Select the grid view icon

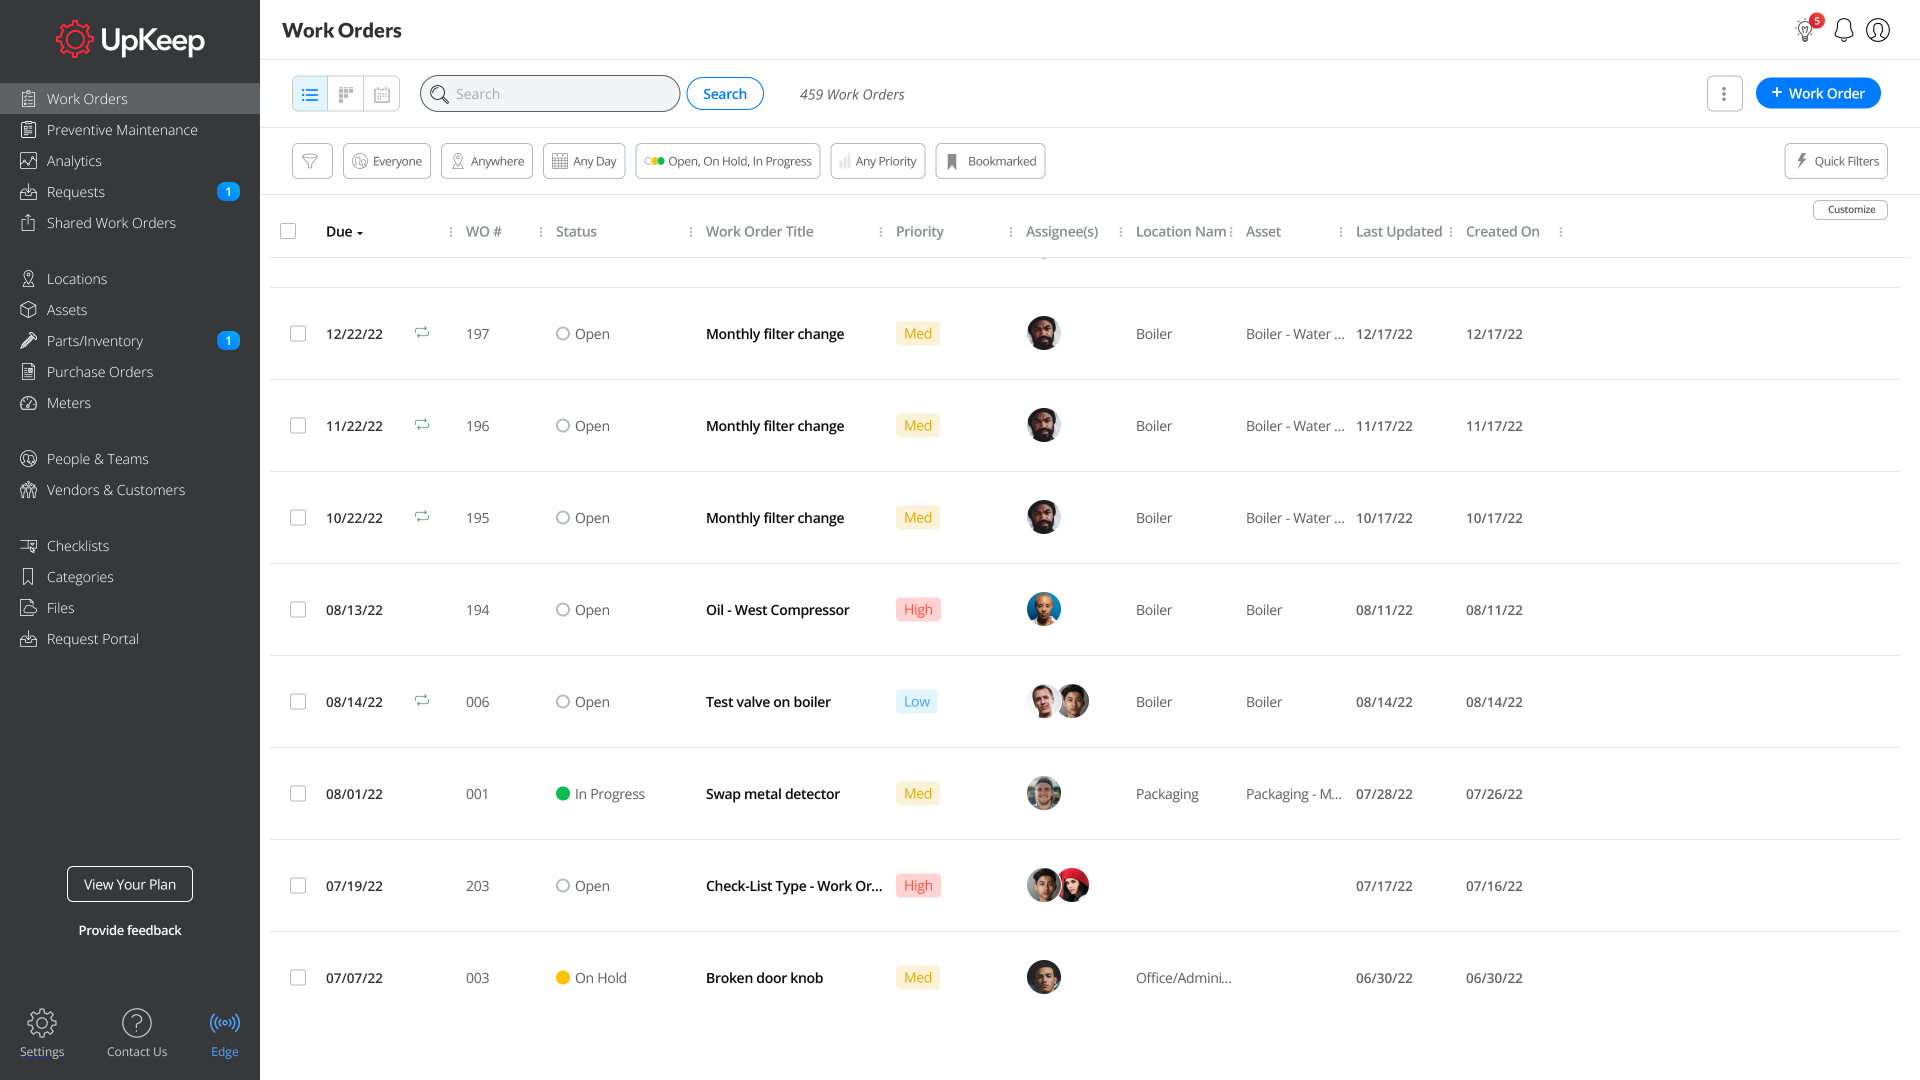345,94
